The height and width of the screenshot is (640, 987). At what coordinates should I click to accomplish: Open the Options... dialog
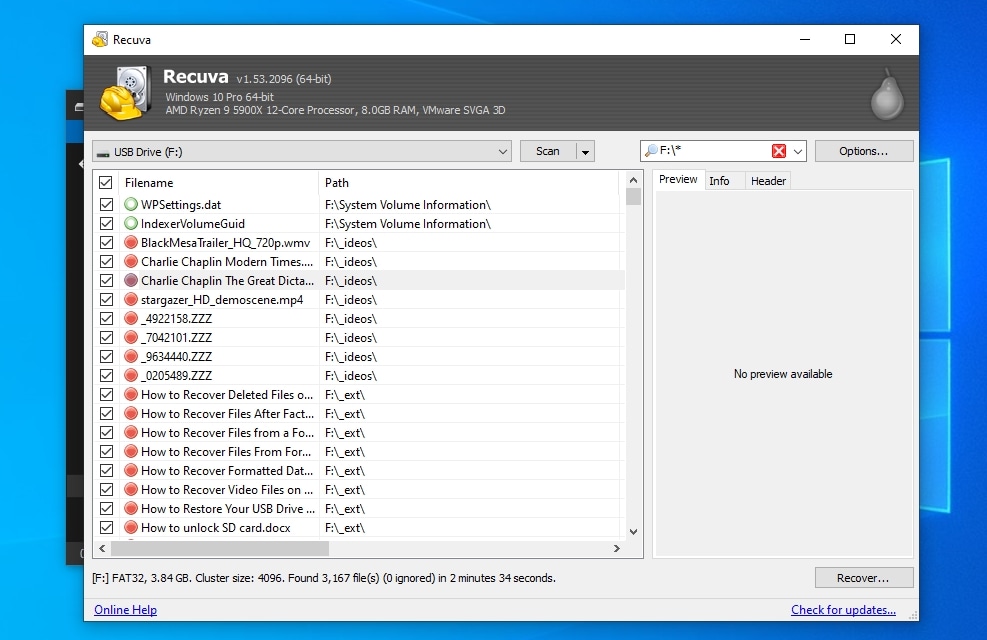pyautogui.click(x=864, y=151)
